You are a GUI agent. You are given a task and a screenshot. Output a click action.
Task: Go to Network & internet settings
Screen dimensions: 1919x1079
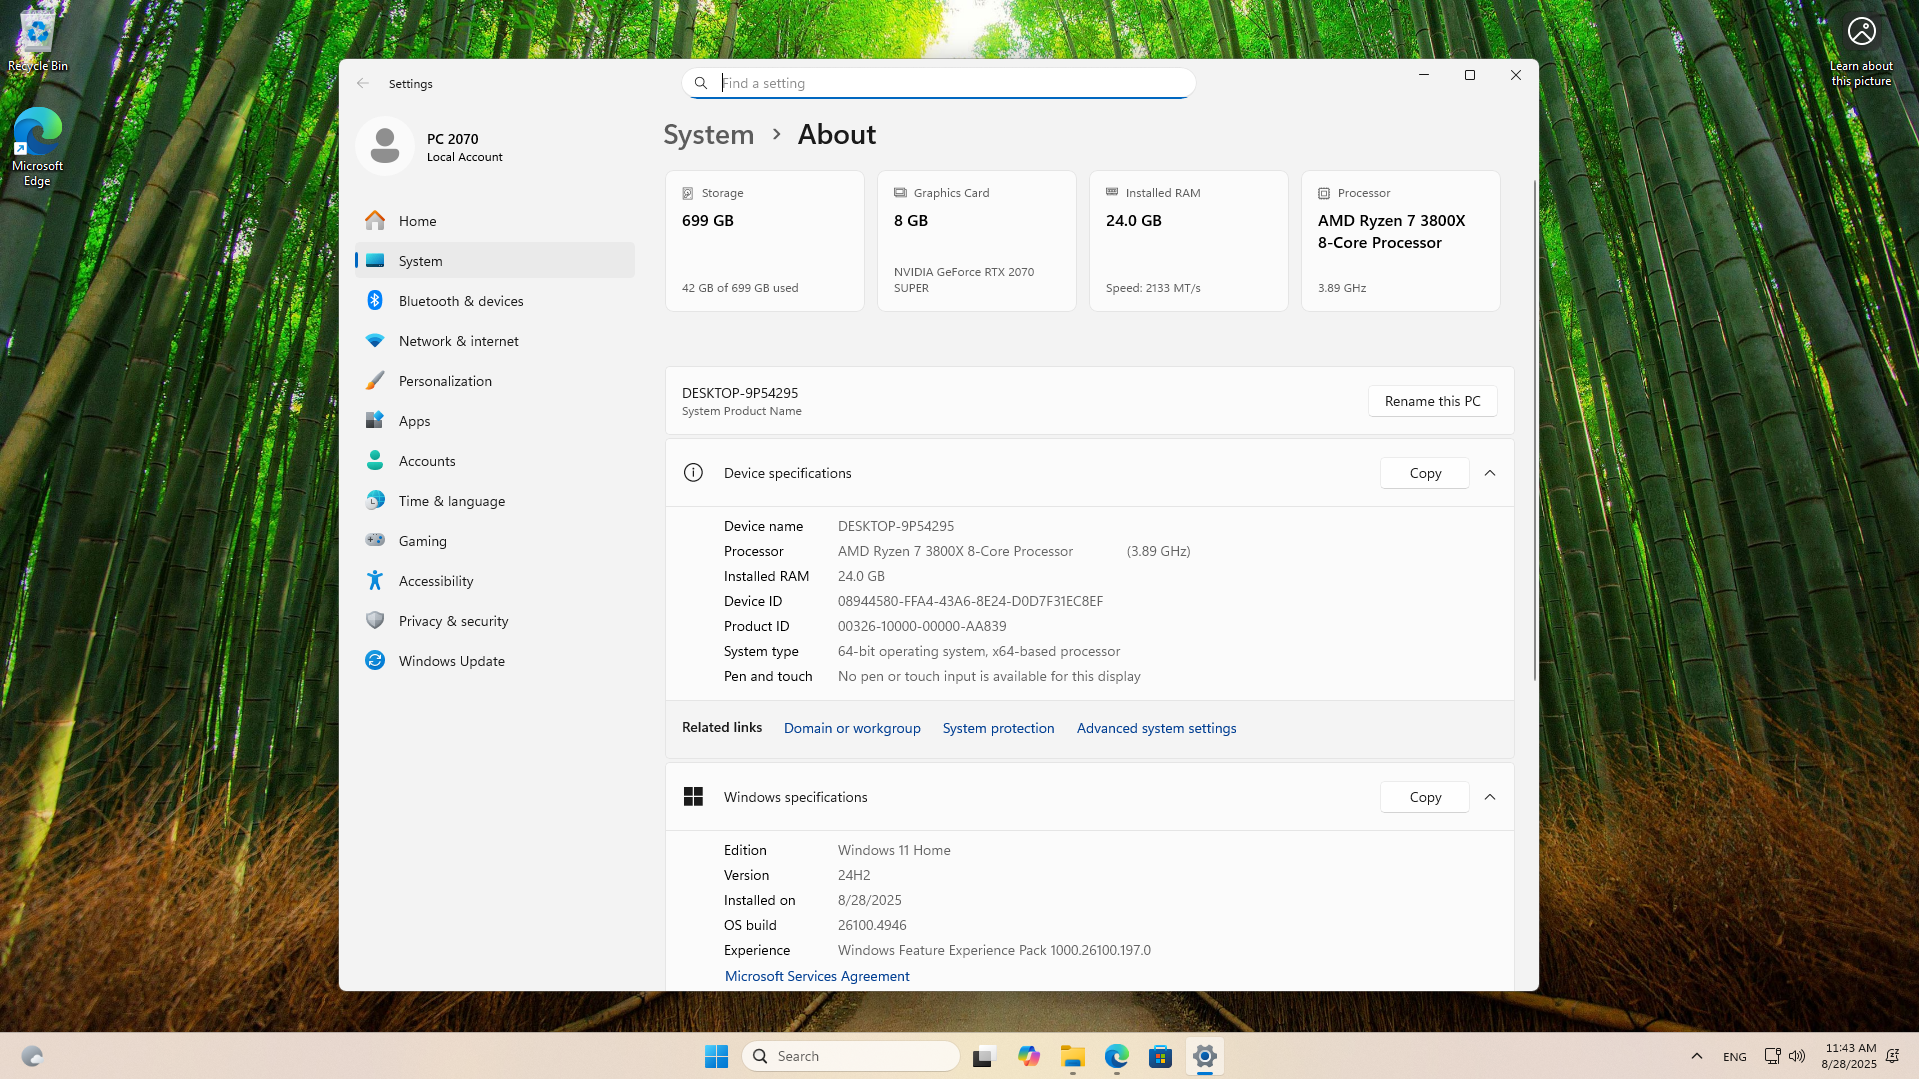coord(495,341)
